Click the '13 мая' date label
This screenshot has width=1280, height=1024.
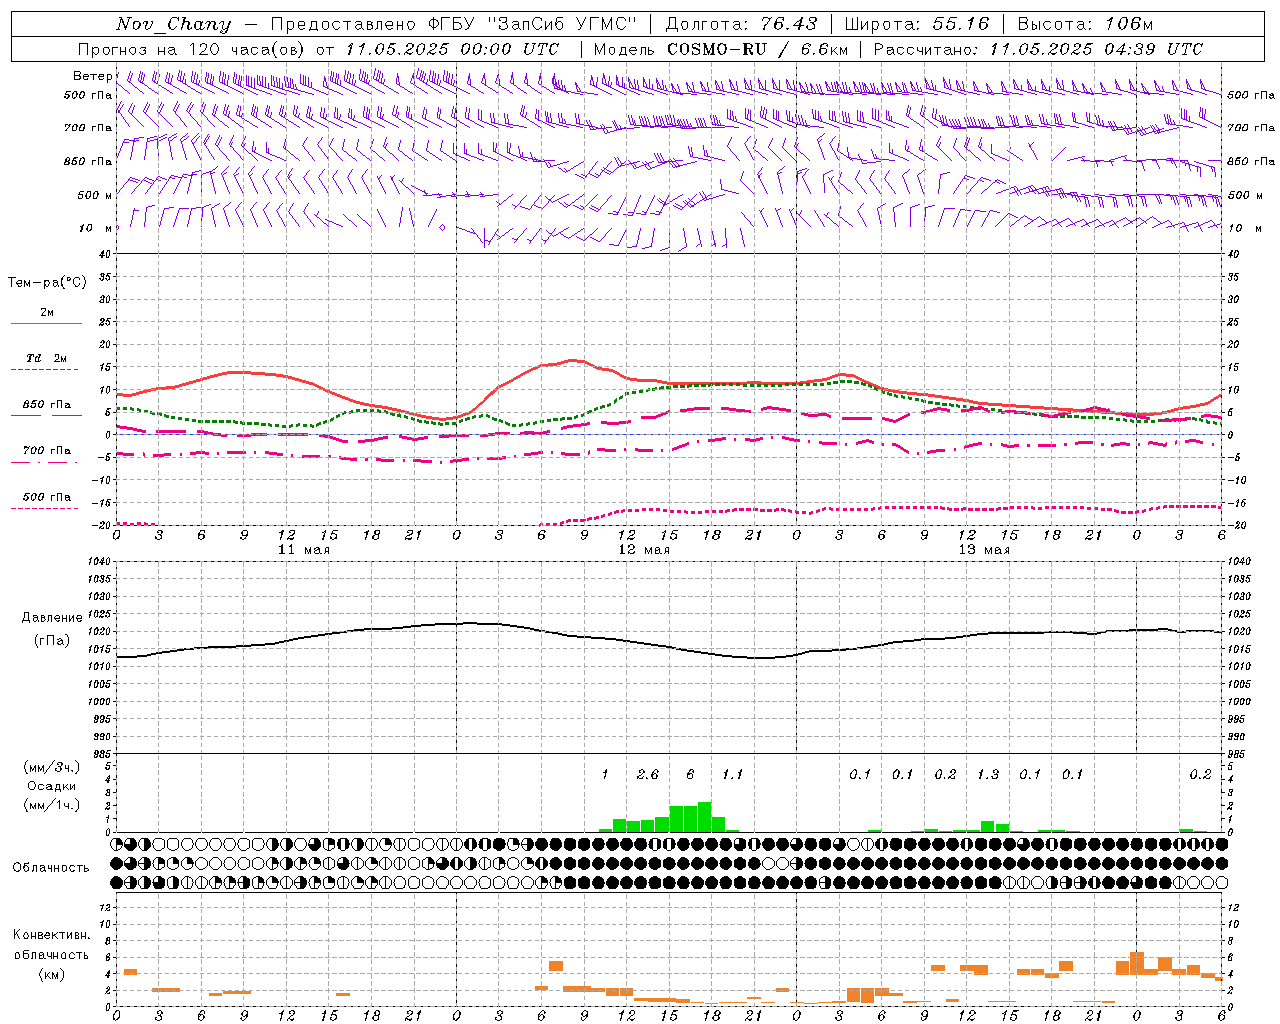pyautogui.click(x=984, y=550)
